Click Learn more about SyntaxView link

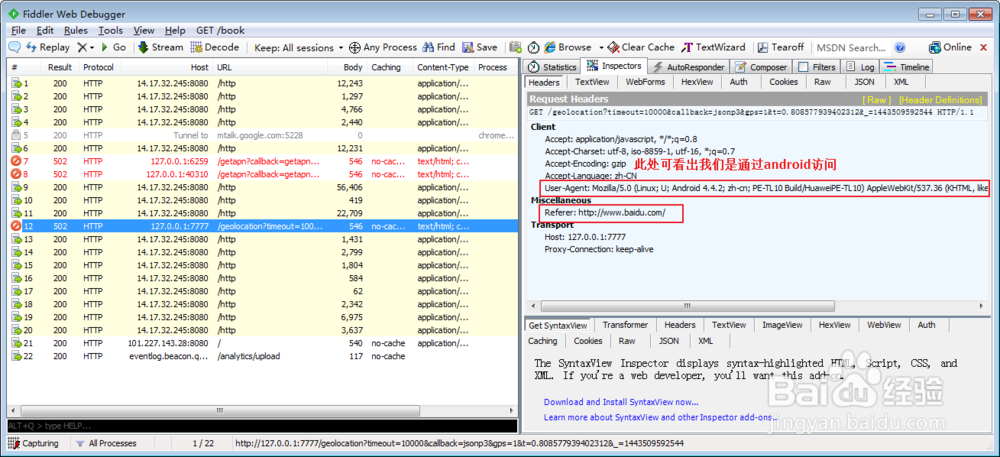[x=661, y=417]
